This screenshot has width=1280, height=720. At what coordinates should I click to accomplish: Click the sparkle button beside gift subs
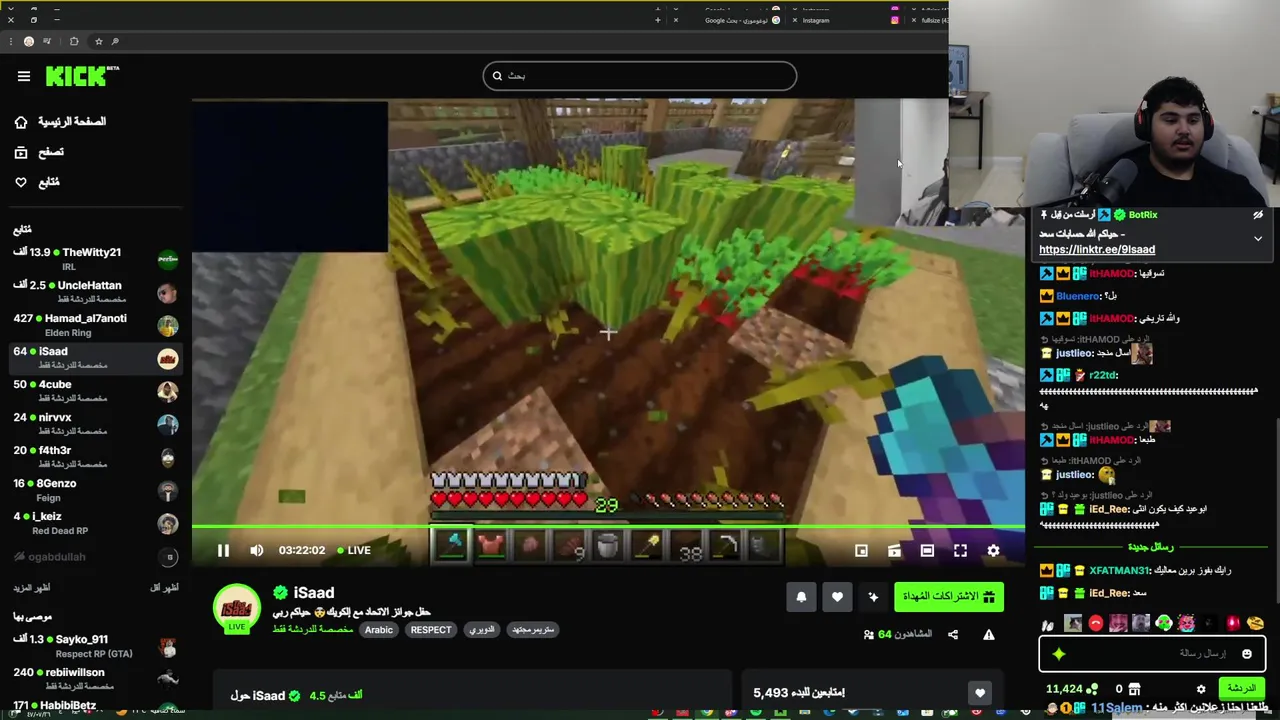click(873, 597)
